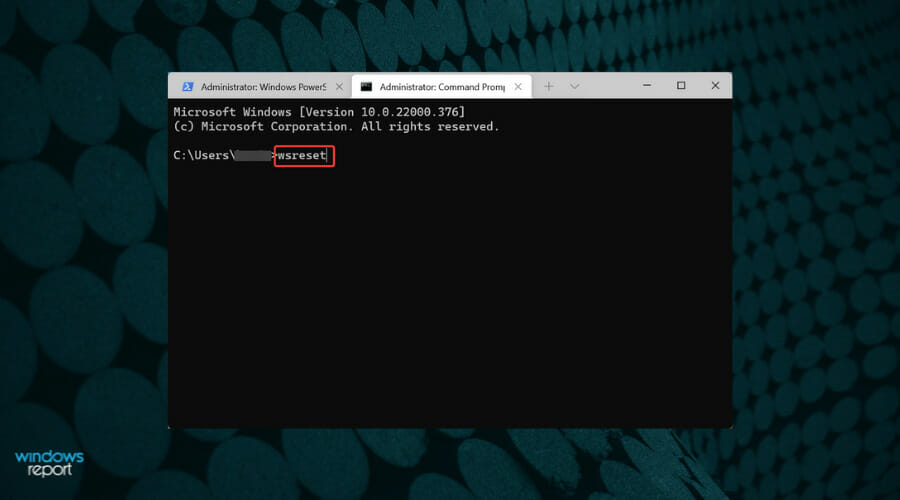Click the Microsoft Windows version line

tap(319, 112)
